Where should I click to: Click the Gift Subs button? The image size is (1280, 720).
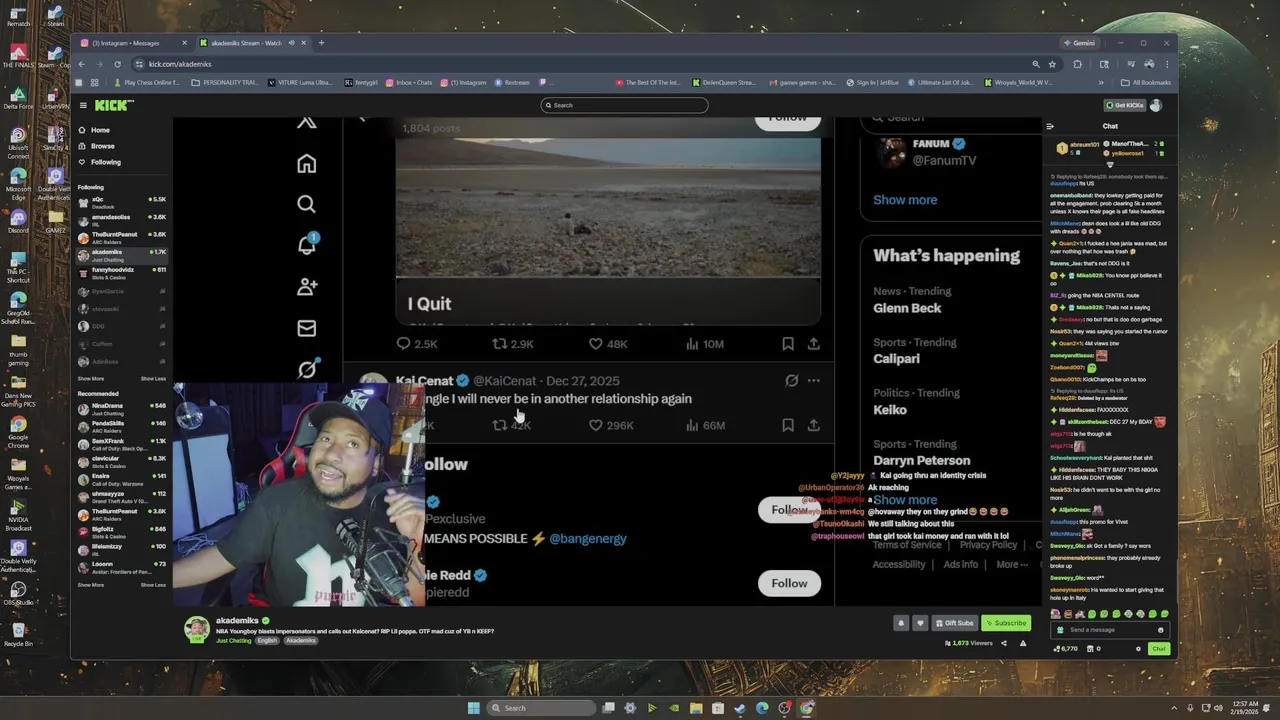954,623
